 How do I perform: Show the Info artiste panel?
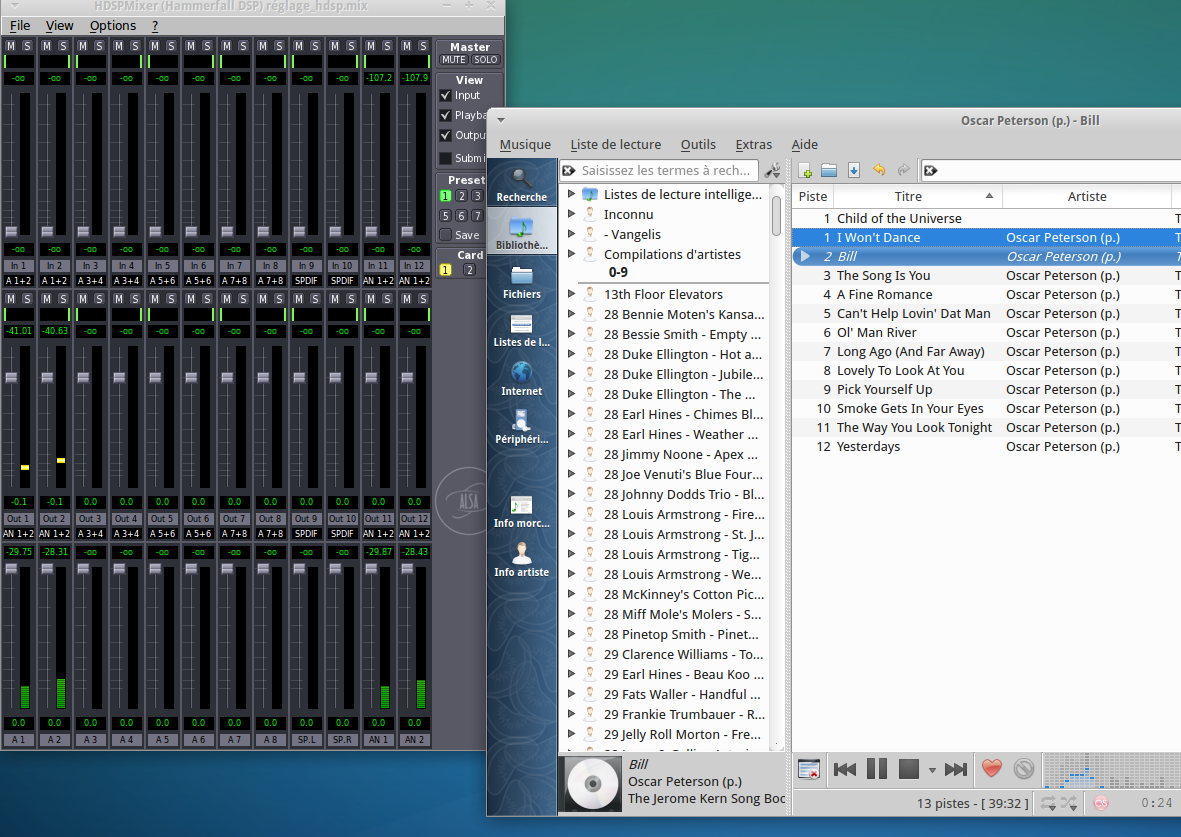(521, 560)
